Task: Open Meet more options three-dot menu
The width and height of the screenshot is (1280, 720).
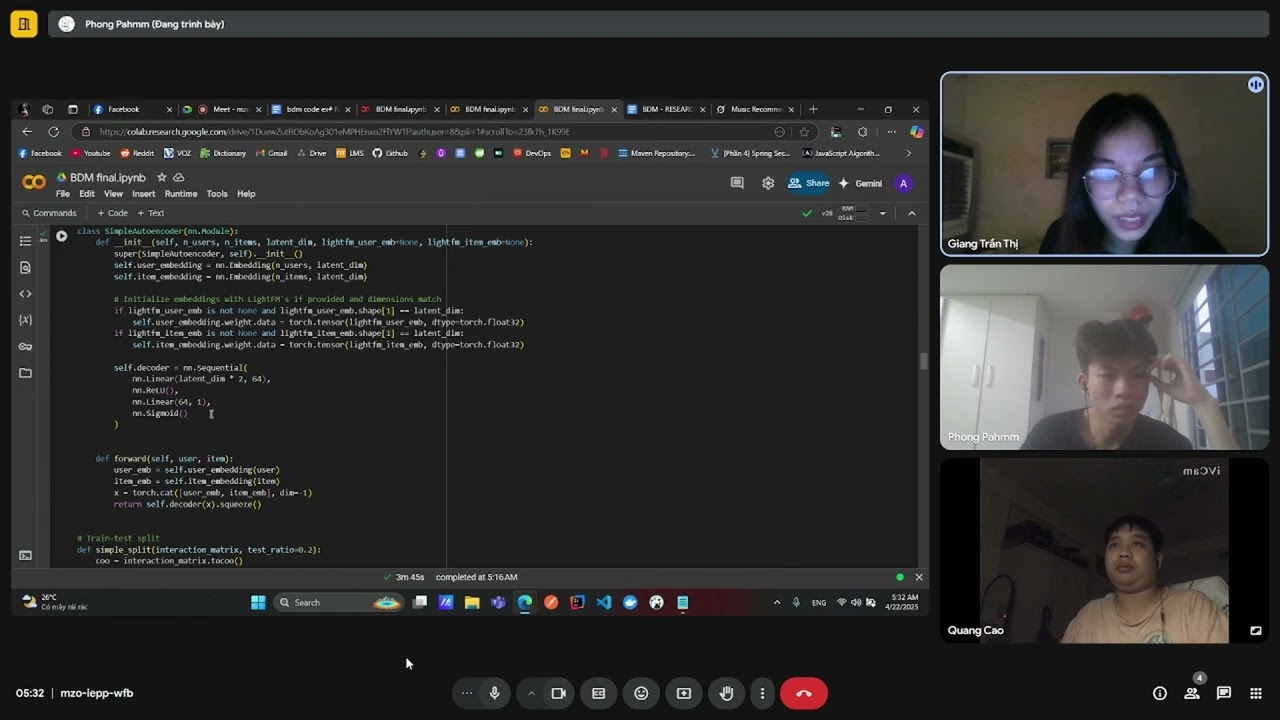Action: 762,693
